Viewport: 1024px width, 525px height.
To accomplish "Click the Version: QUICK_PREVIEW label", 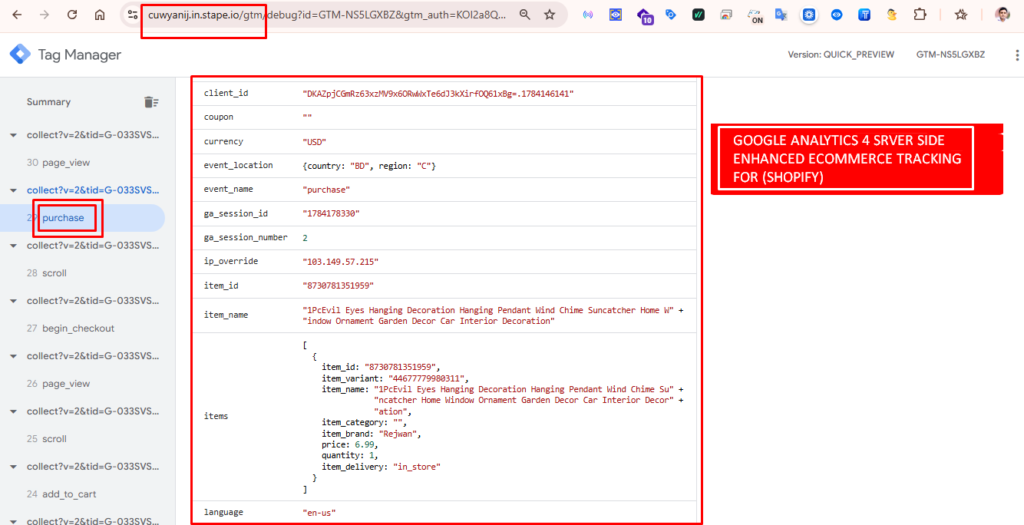I will tap(840, 55).
